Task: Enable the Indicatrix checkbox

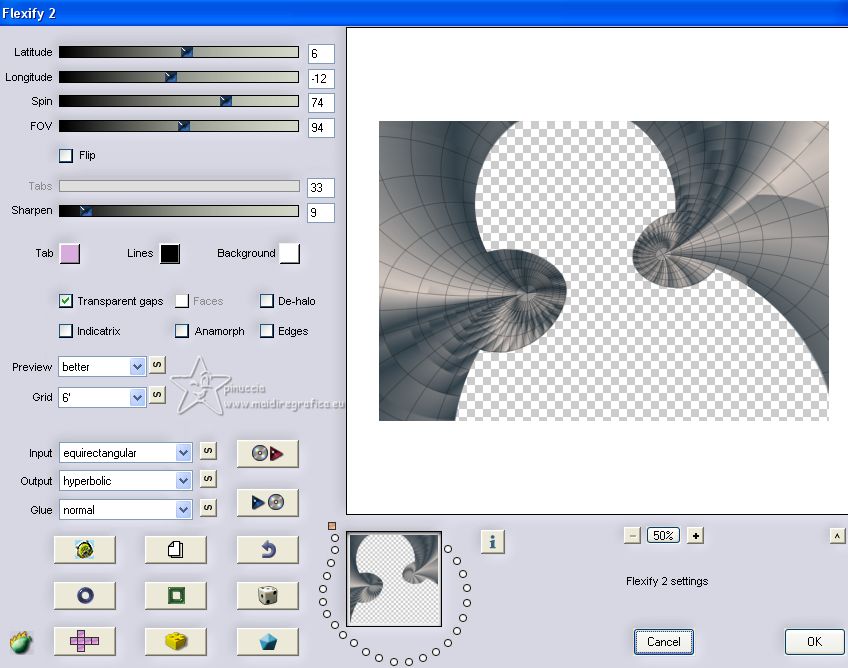Action: 65,330
